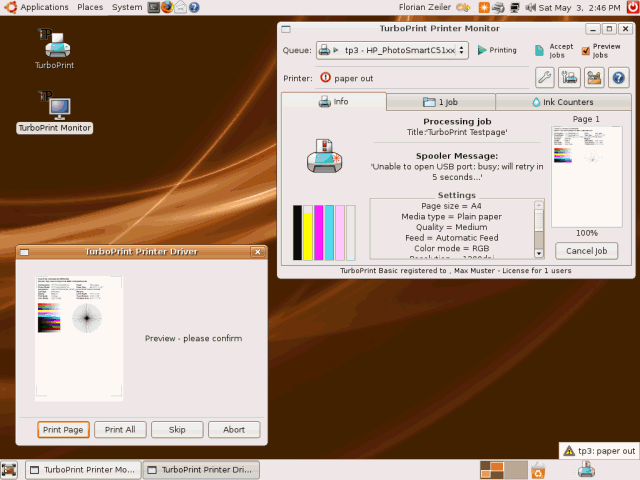Image resolution: width=640 pixels, height=480 pixels.
Task: Click the printer tray icon in top panel
Action: [x=498, y=7]
